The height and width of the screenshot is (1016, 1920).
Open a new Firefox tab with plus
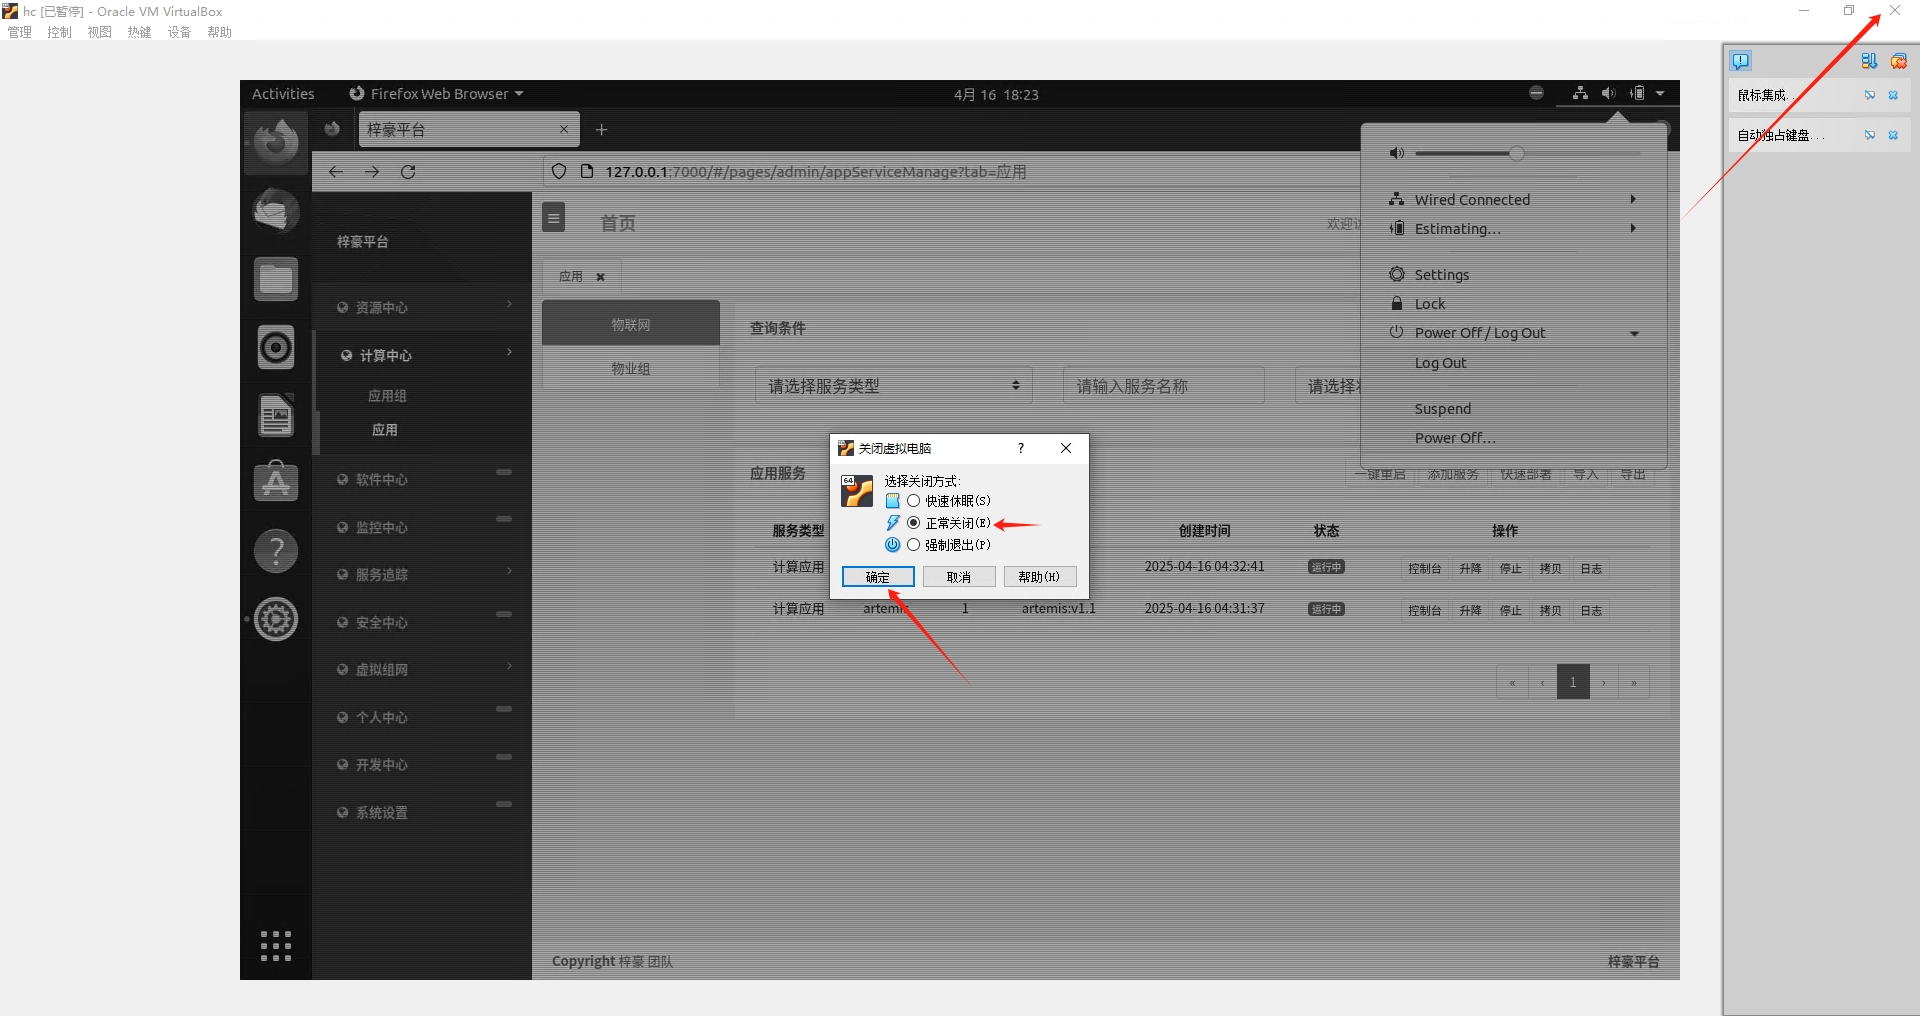[602, 130]
